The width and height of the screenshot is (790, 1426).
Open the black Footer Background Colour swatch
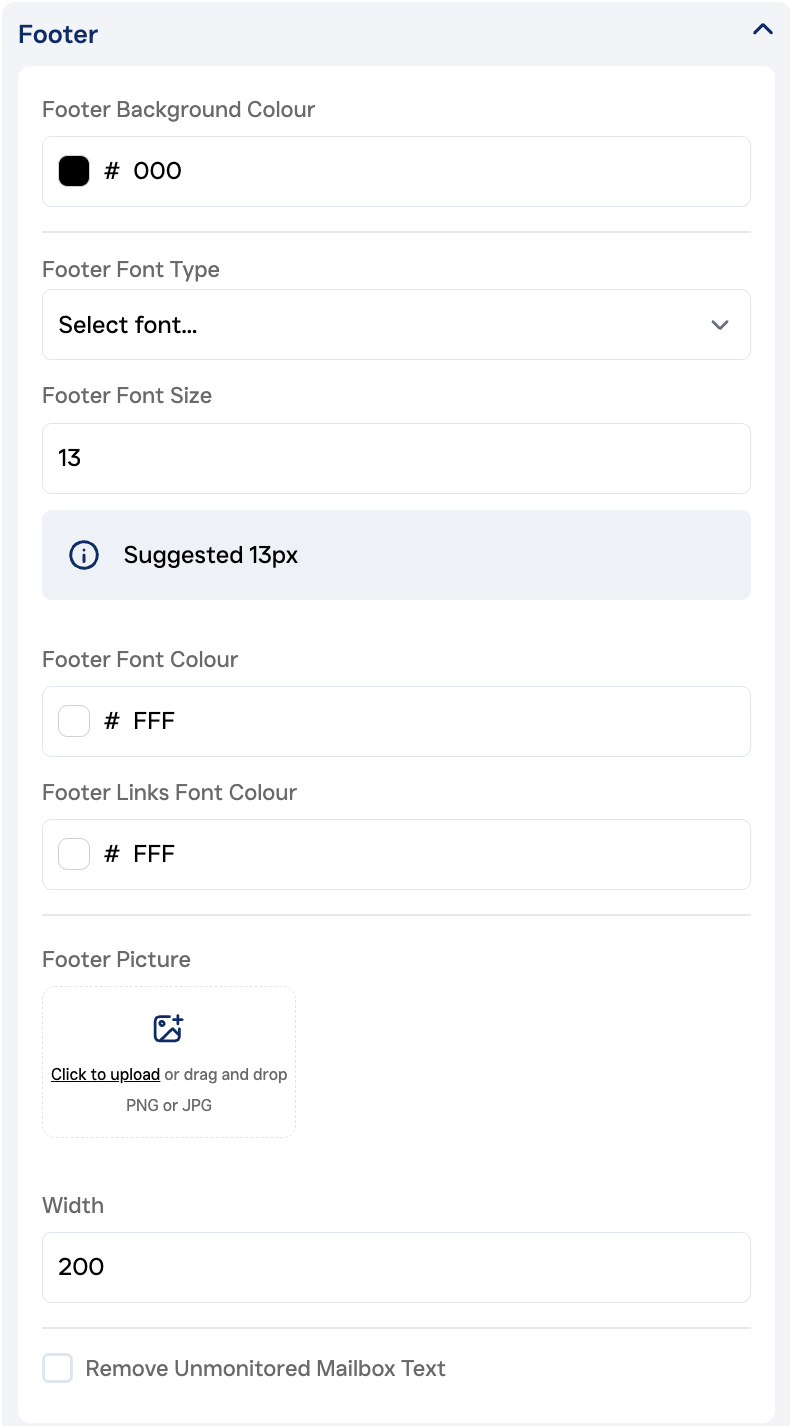74,171
